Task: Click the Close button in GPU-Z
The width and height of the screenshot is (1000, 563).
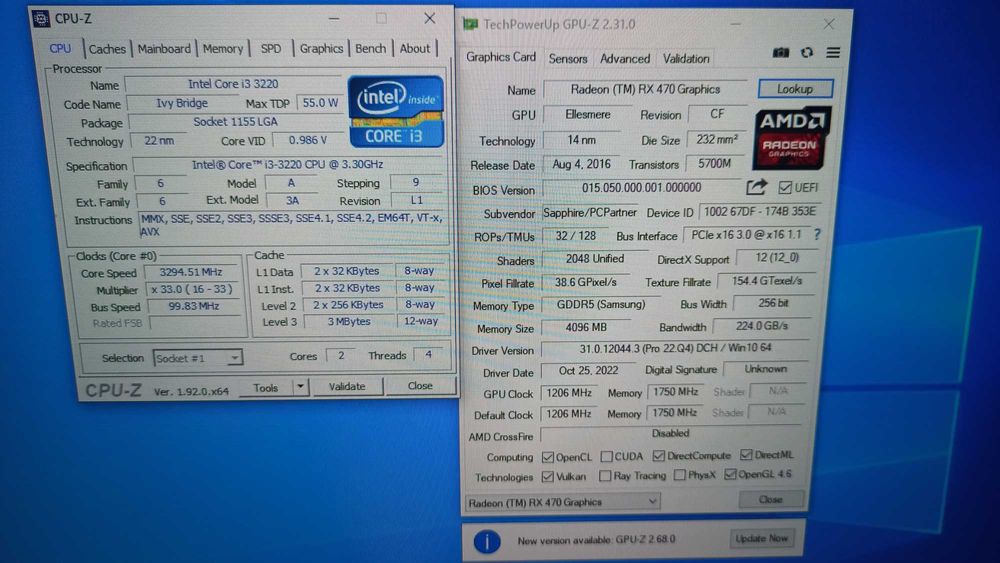Action: point(770,499)
